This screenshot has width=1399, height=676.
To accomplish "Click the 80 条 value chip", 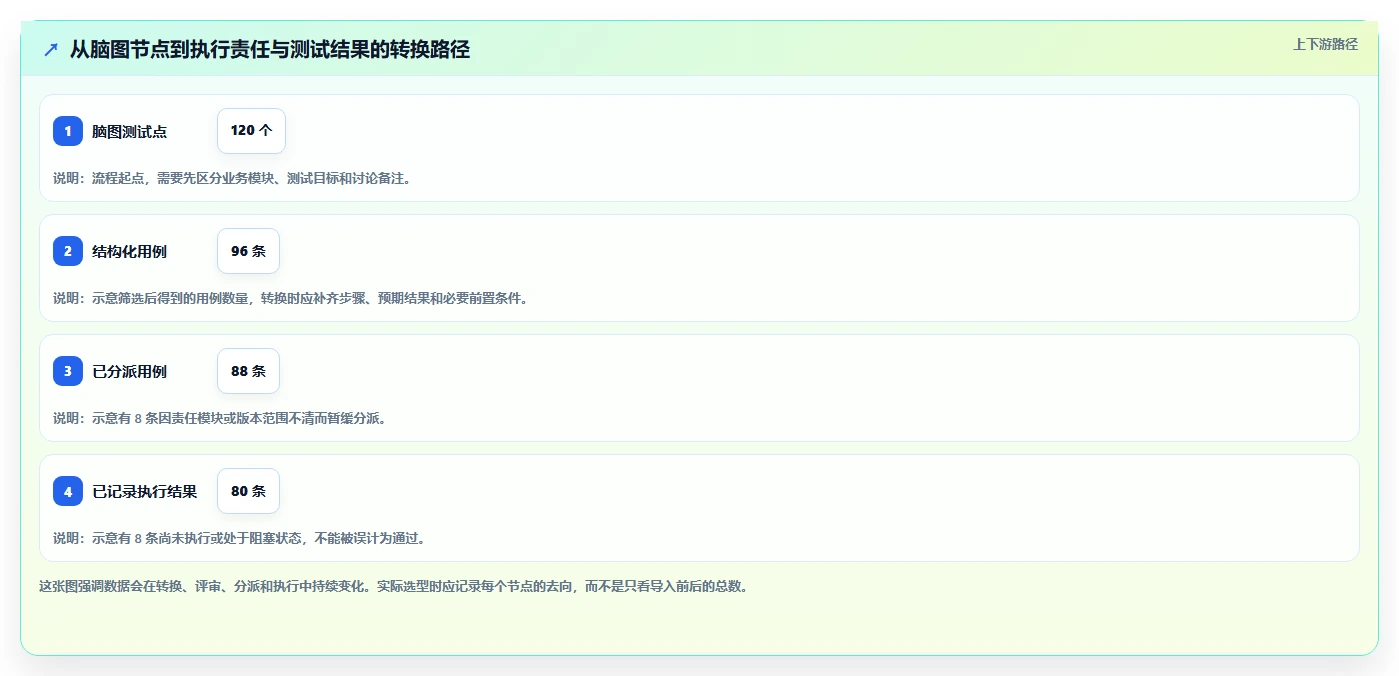I will click(248, 491).
